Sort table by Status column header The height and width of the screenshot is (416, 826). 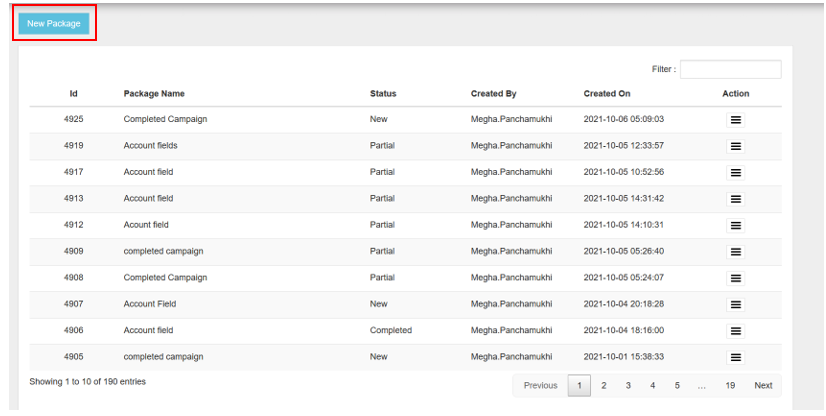383,94
